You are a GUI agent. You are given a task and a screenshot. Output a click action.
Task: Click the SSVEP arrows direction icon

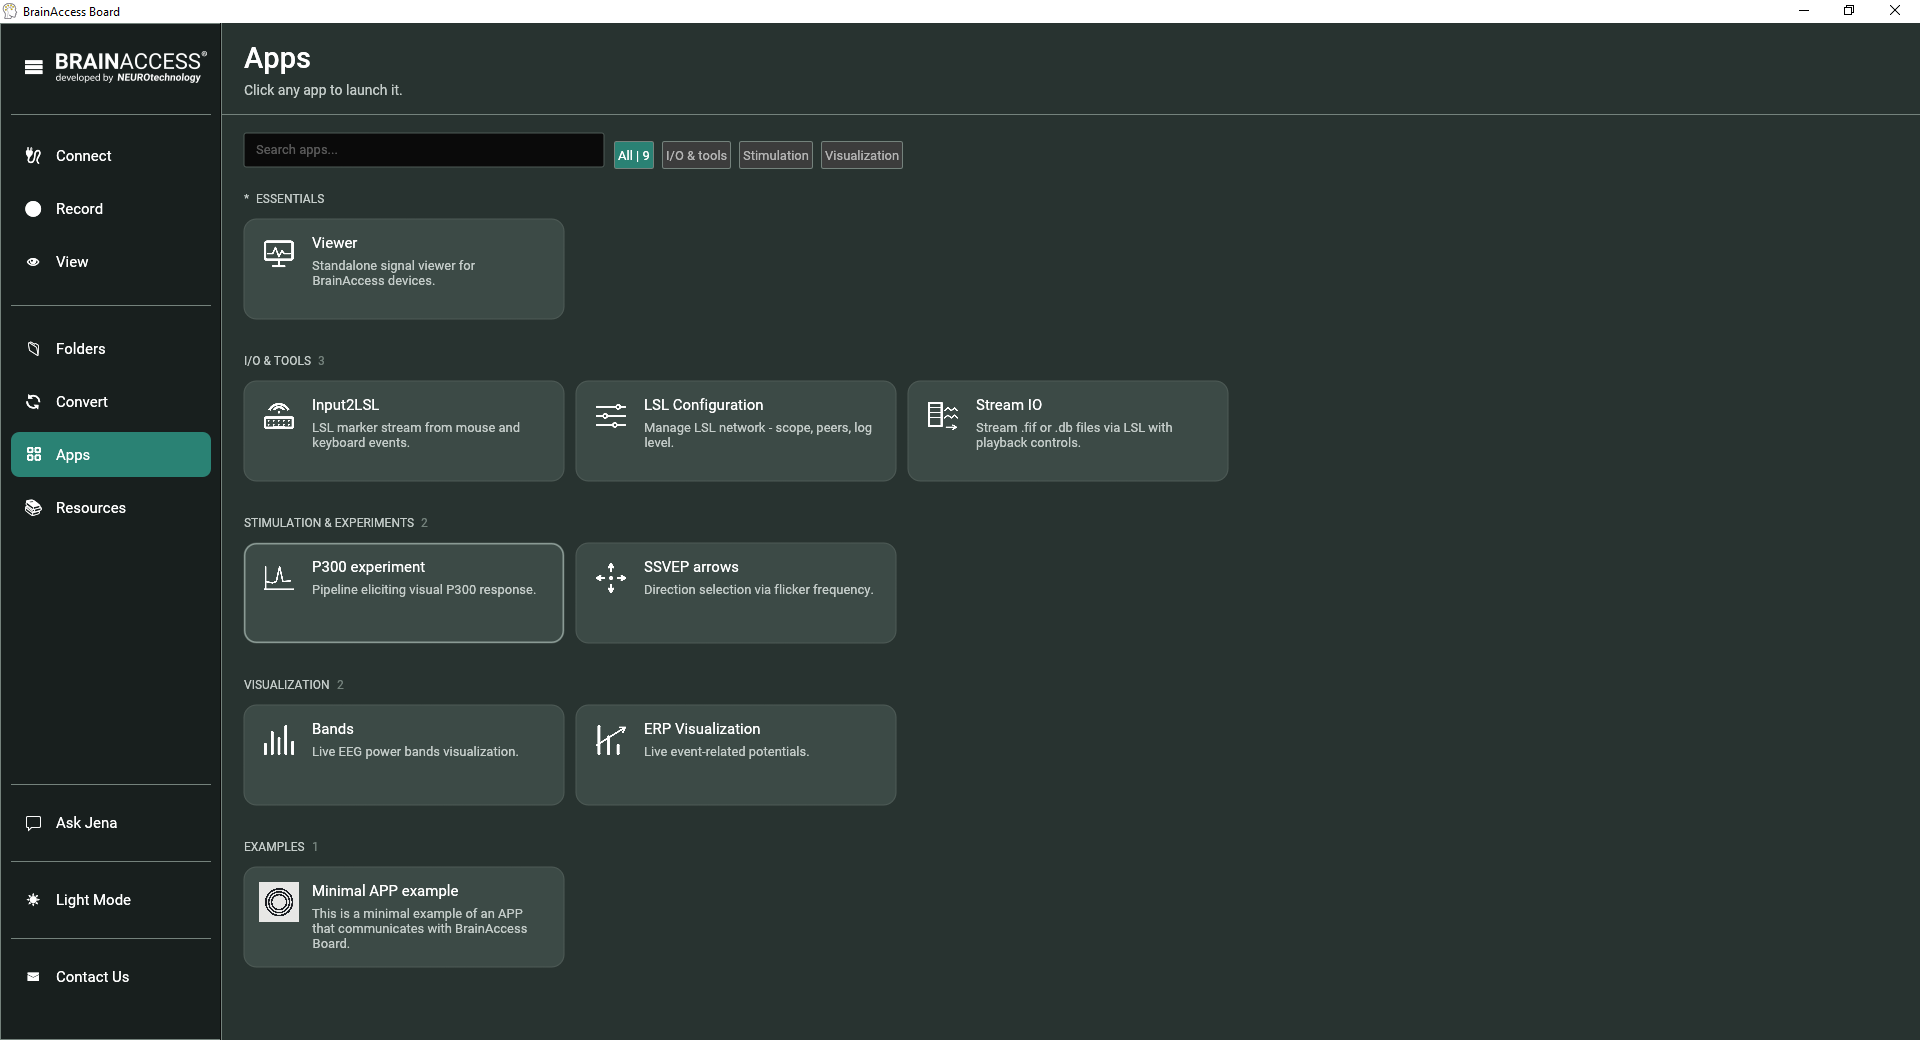point(611,578)
